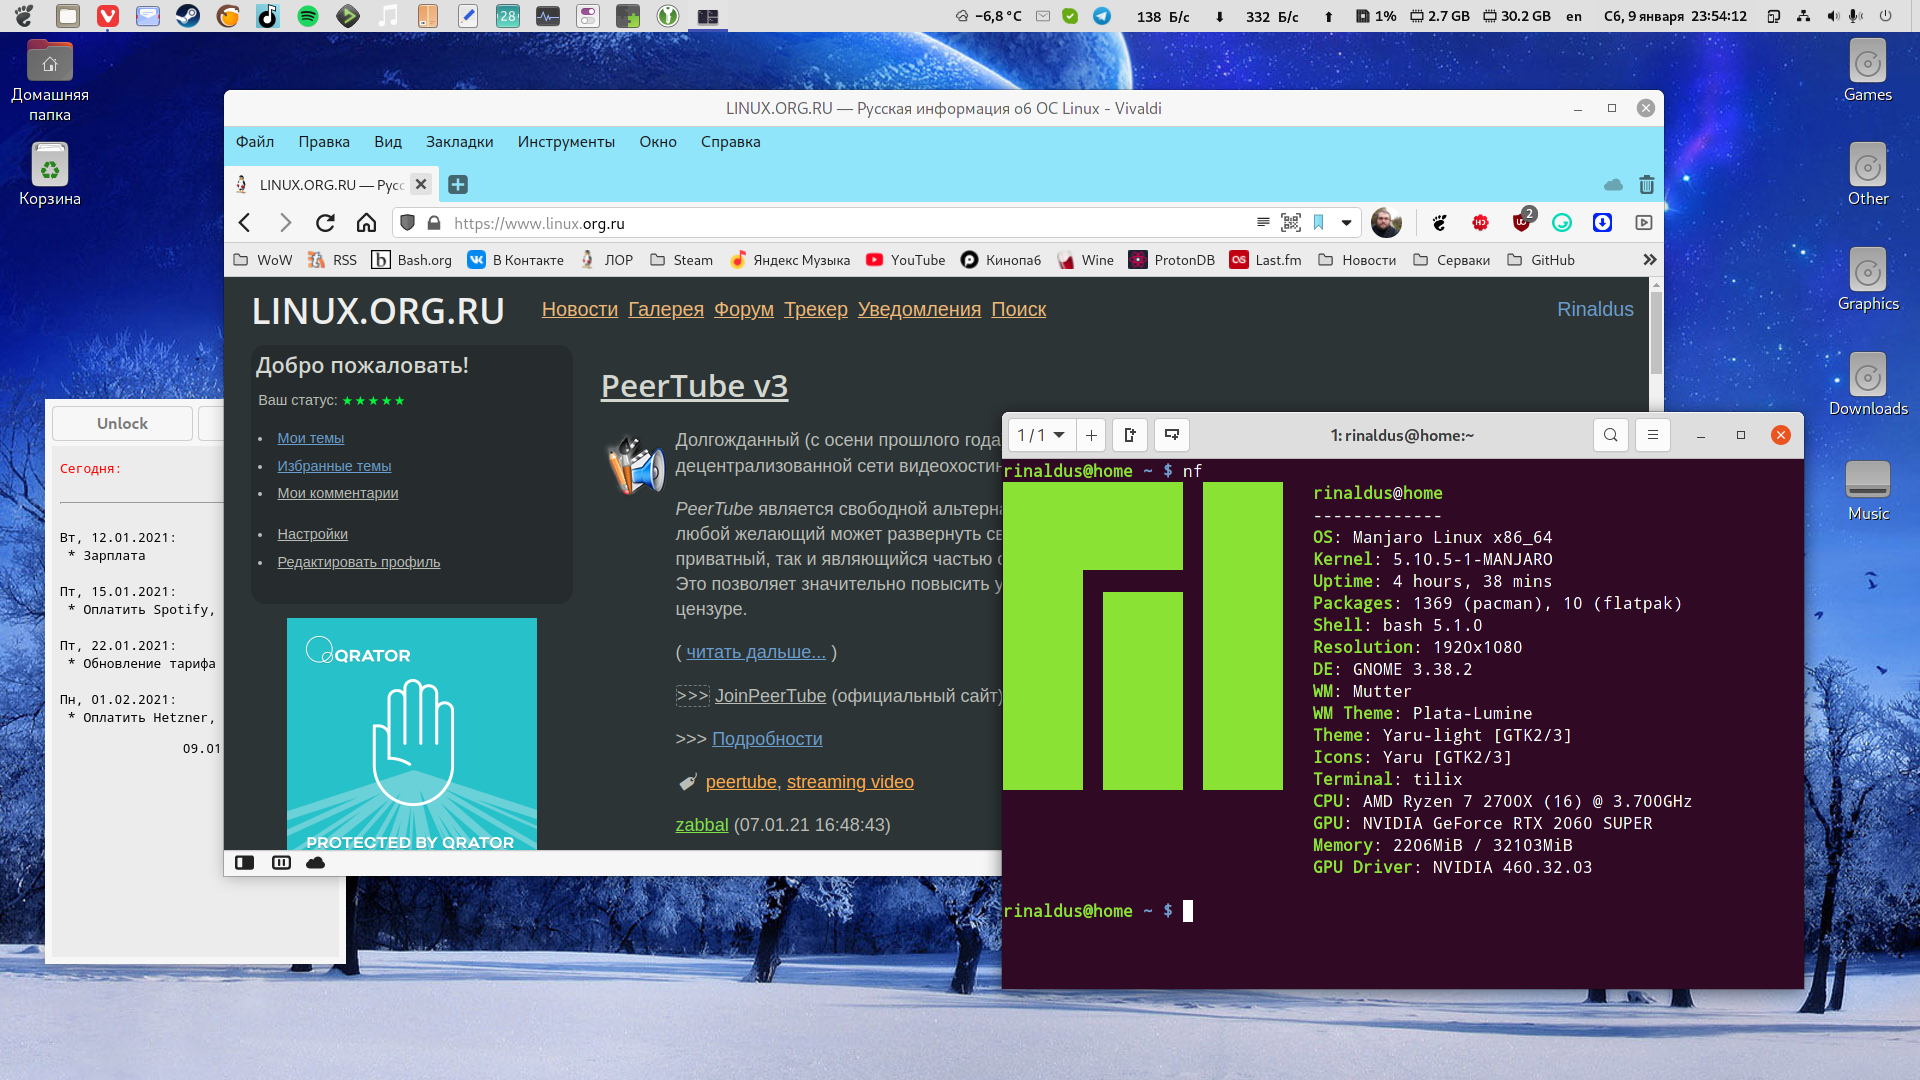Bookmark this page with bookmark icon
This screenshot has width=1920, height=1080.
1319,222
